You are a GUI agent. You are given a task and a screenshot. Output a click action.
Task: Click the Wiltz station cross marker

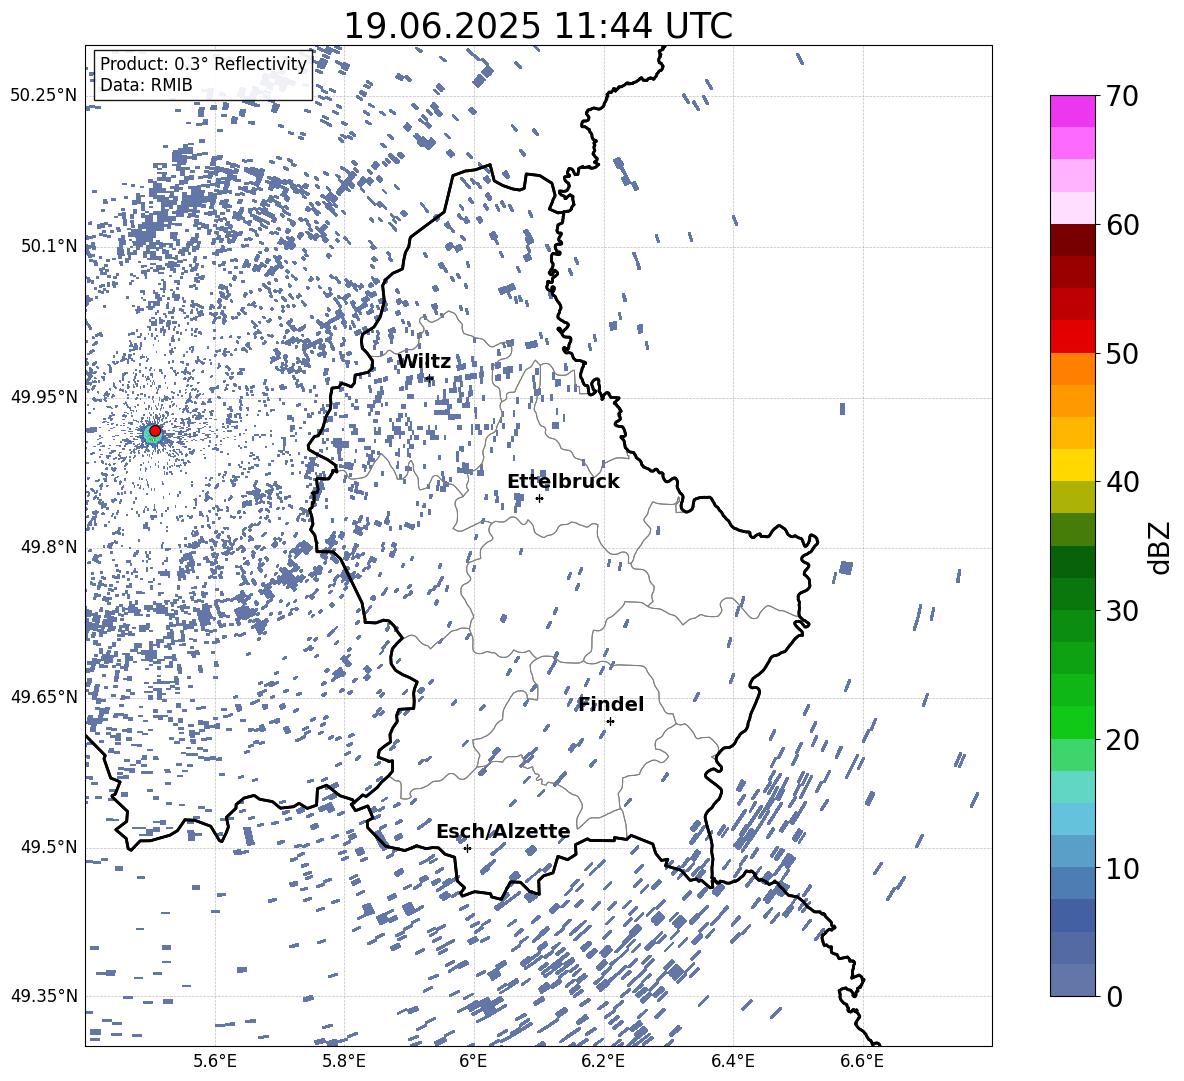coord(430,379)
